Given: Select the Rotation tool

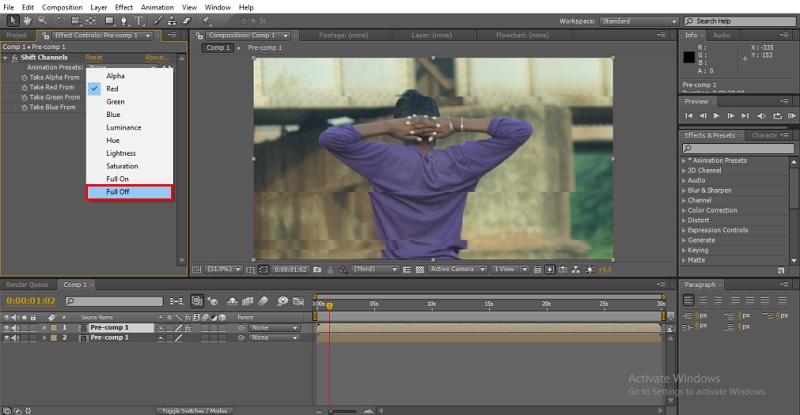Looking at the screenshot, I should [61, 21].
